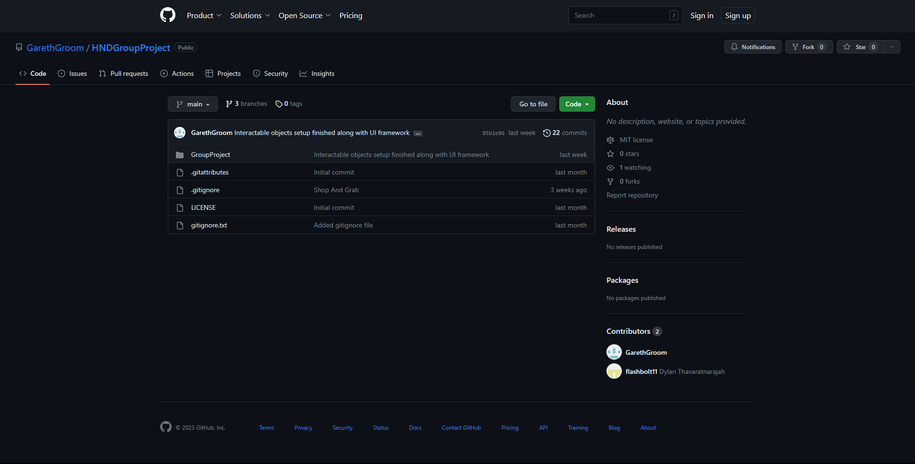Screen dimensions: 915x464
Task: Click the footer GitHub logo
Action: click(166, 427)
